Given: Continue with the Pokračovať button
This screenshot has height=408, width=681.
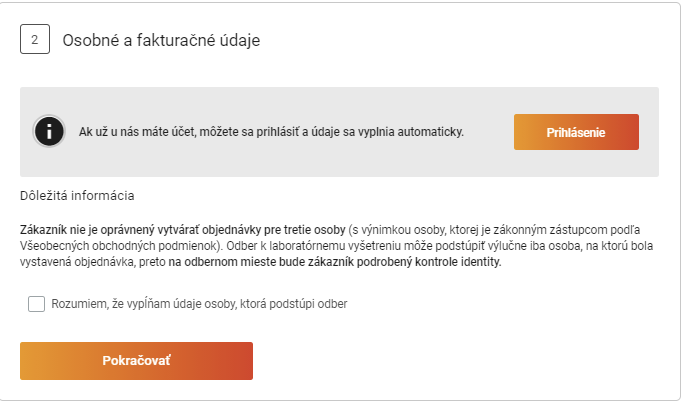Looking at the screenshot, I should (136, 361).
